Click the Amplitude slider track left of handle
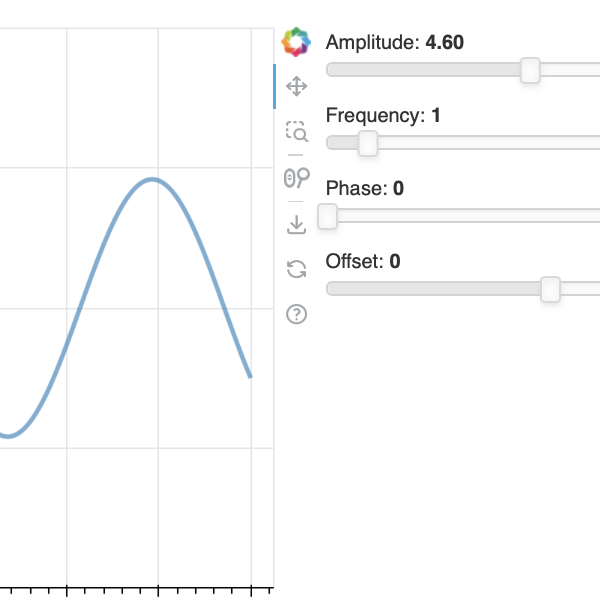This screenshot has height=600, width=600. 420,70
